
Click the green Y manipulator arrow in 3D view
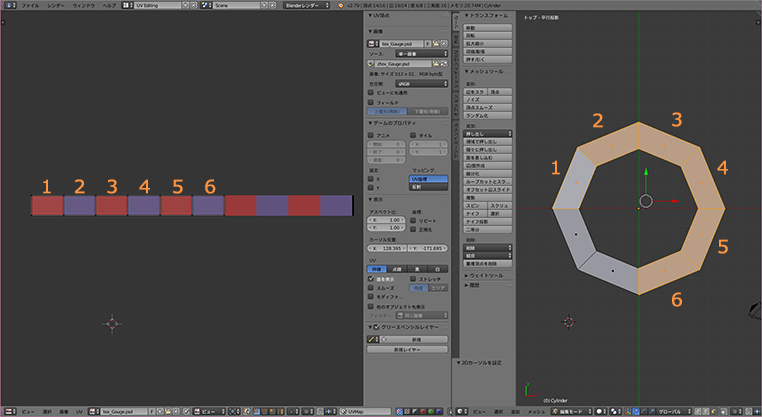[x=646, y=172]
